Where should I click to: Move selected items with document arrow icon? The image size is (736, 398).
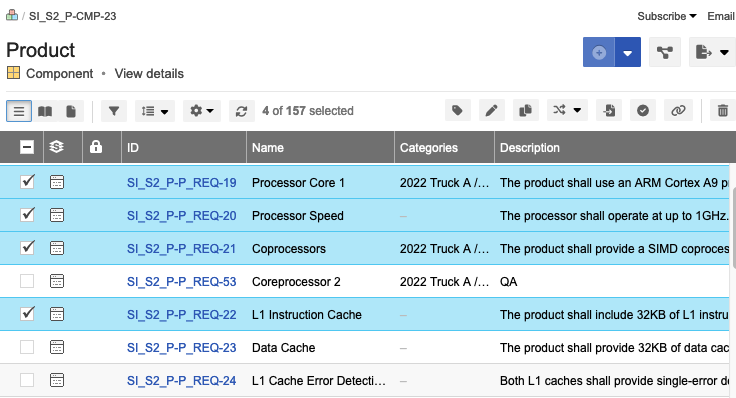coord(609,111)
